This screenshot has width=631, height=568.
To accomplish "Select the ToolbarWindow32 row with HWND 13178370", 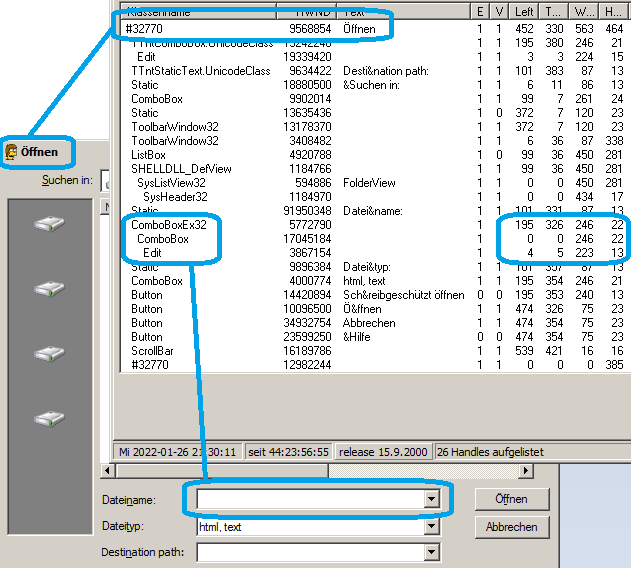I will [374, 127].
